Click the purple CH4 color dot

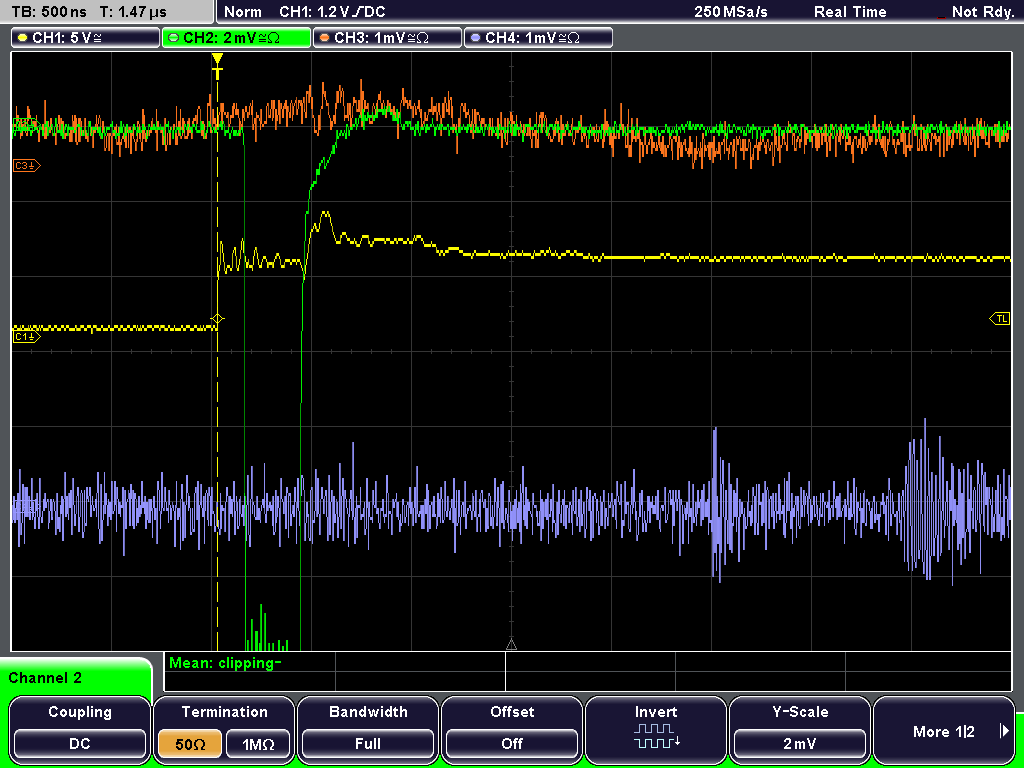point(475,38)
